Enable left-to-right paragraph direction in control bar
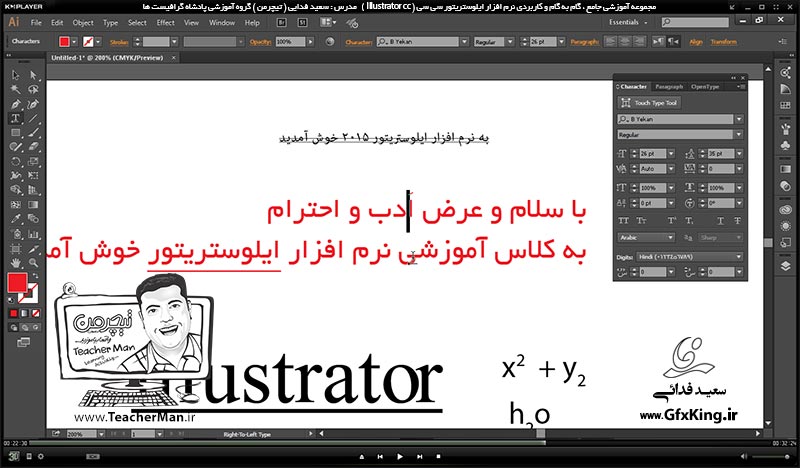The height and width of the screenshot is (468, 800). point(658,42)
